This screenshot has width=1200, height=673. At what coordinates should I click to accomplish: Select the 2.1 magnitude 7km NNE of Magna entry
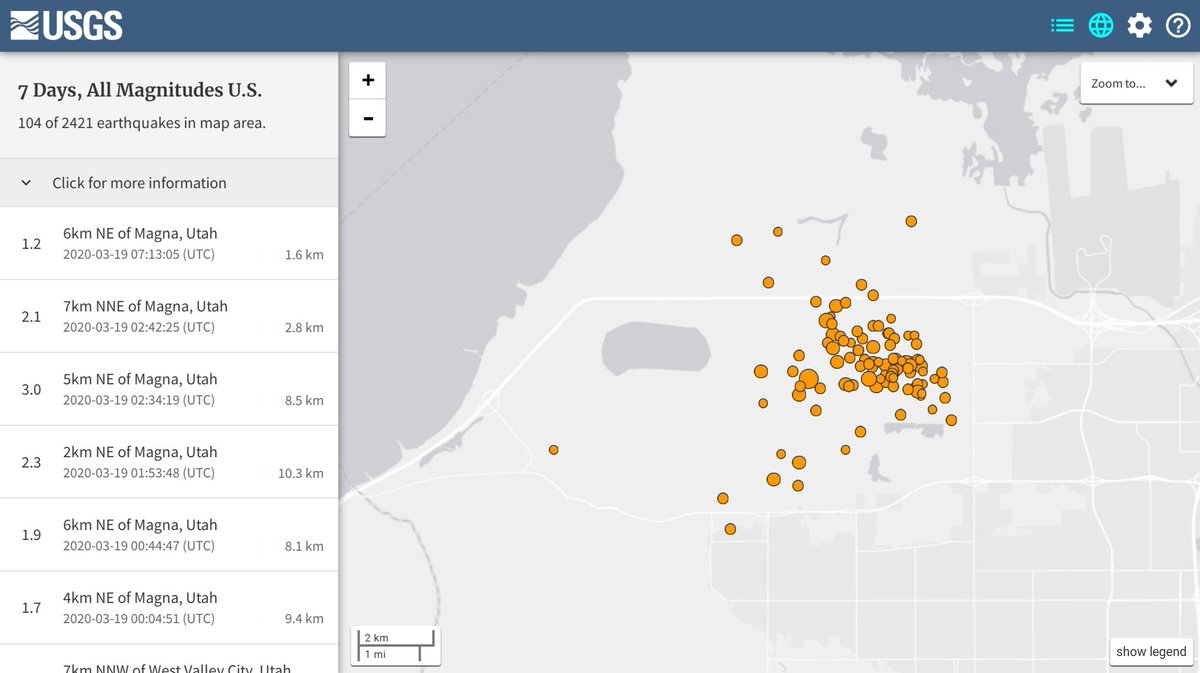(x=169, y=316)
